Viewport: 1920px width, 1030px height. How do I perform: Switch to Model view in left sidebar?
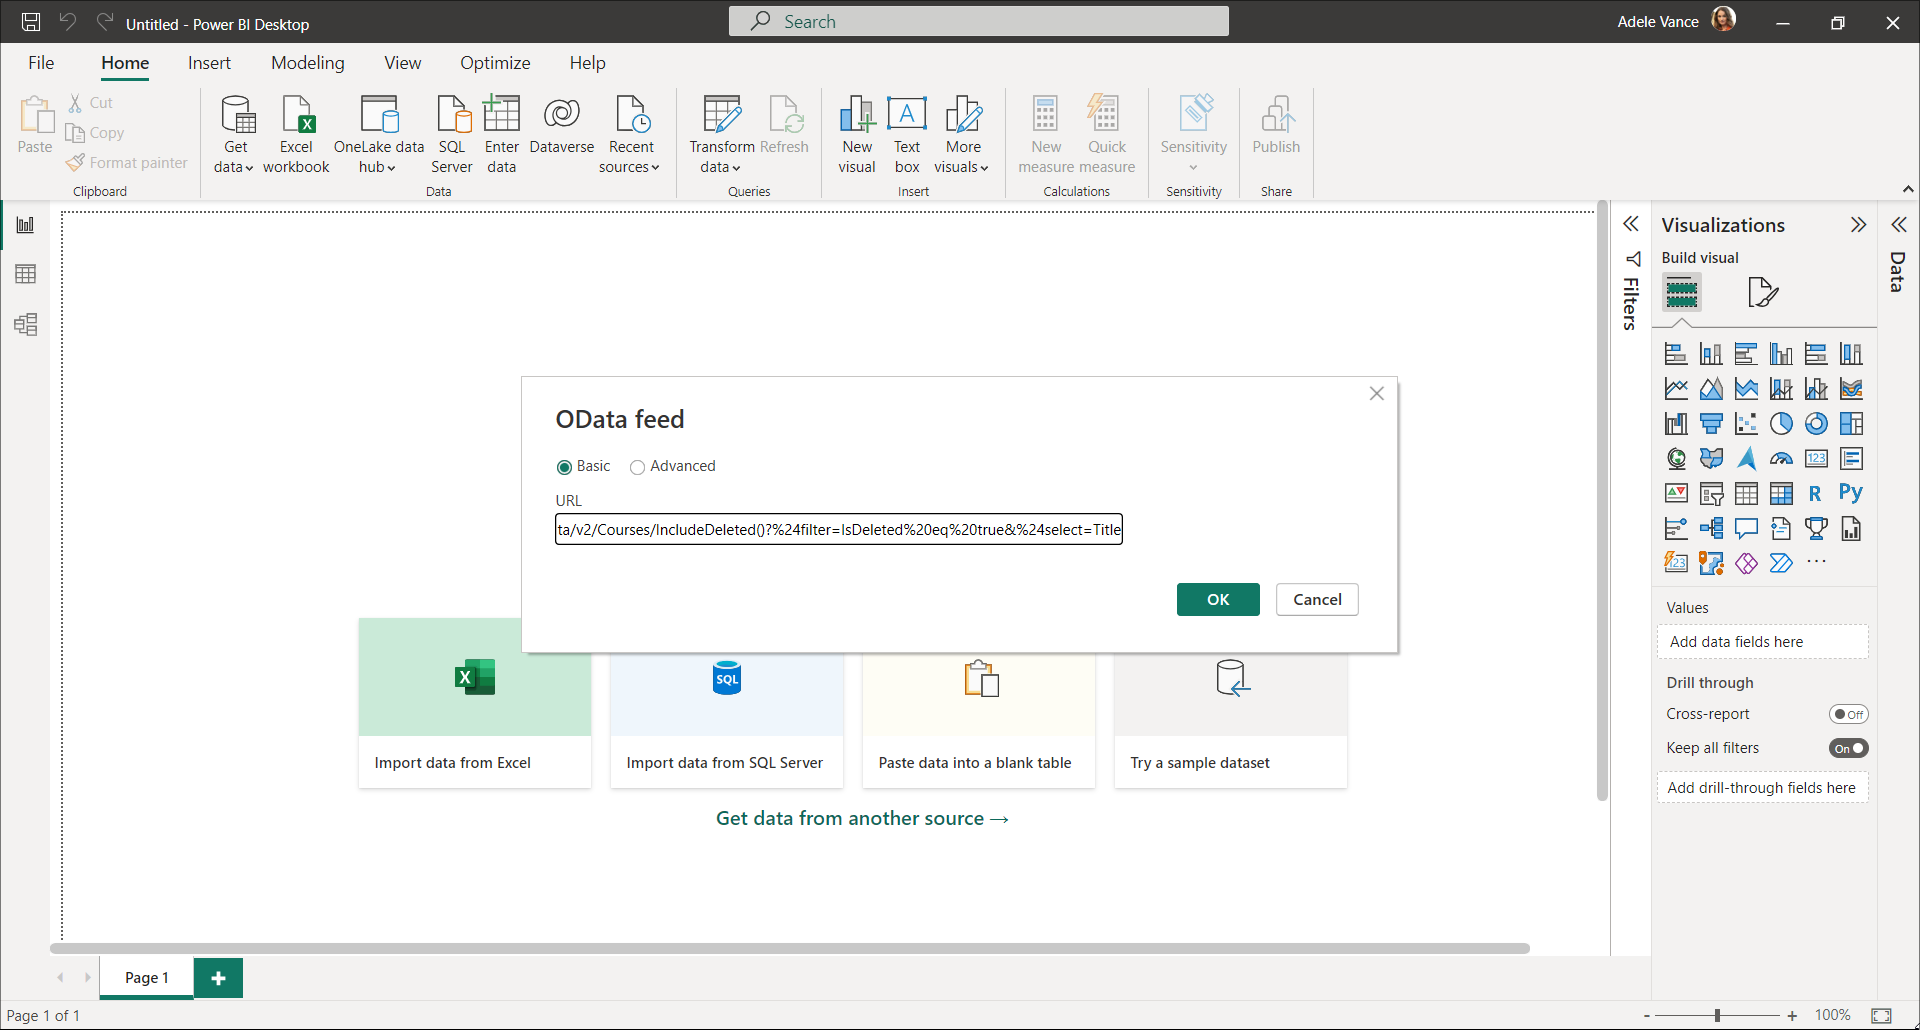point(26,324)
